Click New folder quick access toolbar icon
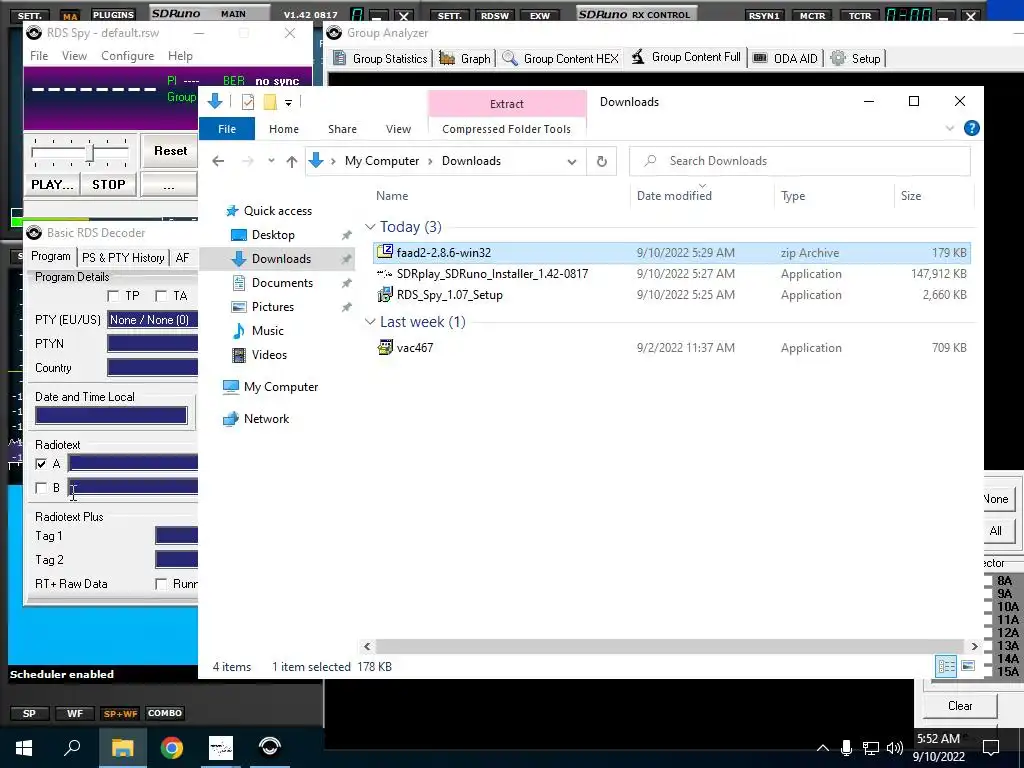The image size is (1024, 768). [270, 102]
